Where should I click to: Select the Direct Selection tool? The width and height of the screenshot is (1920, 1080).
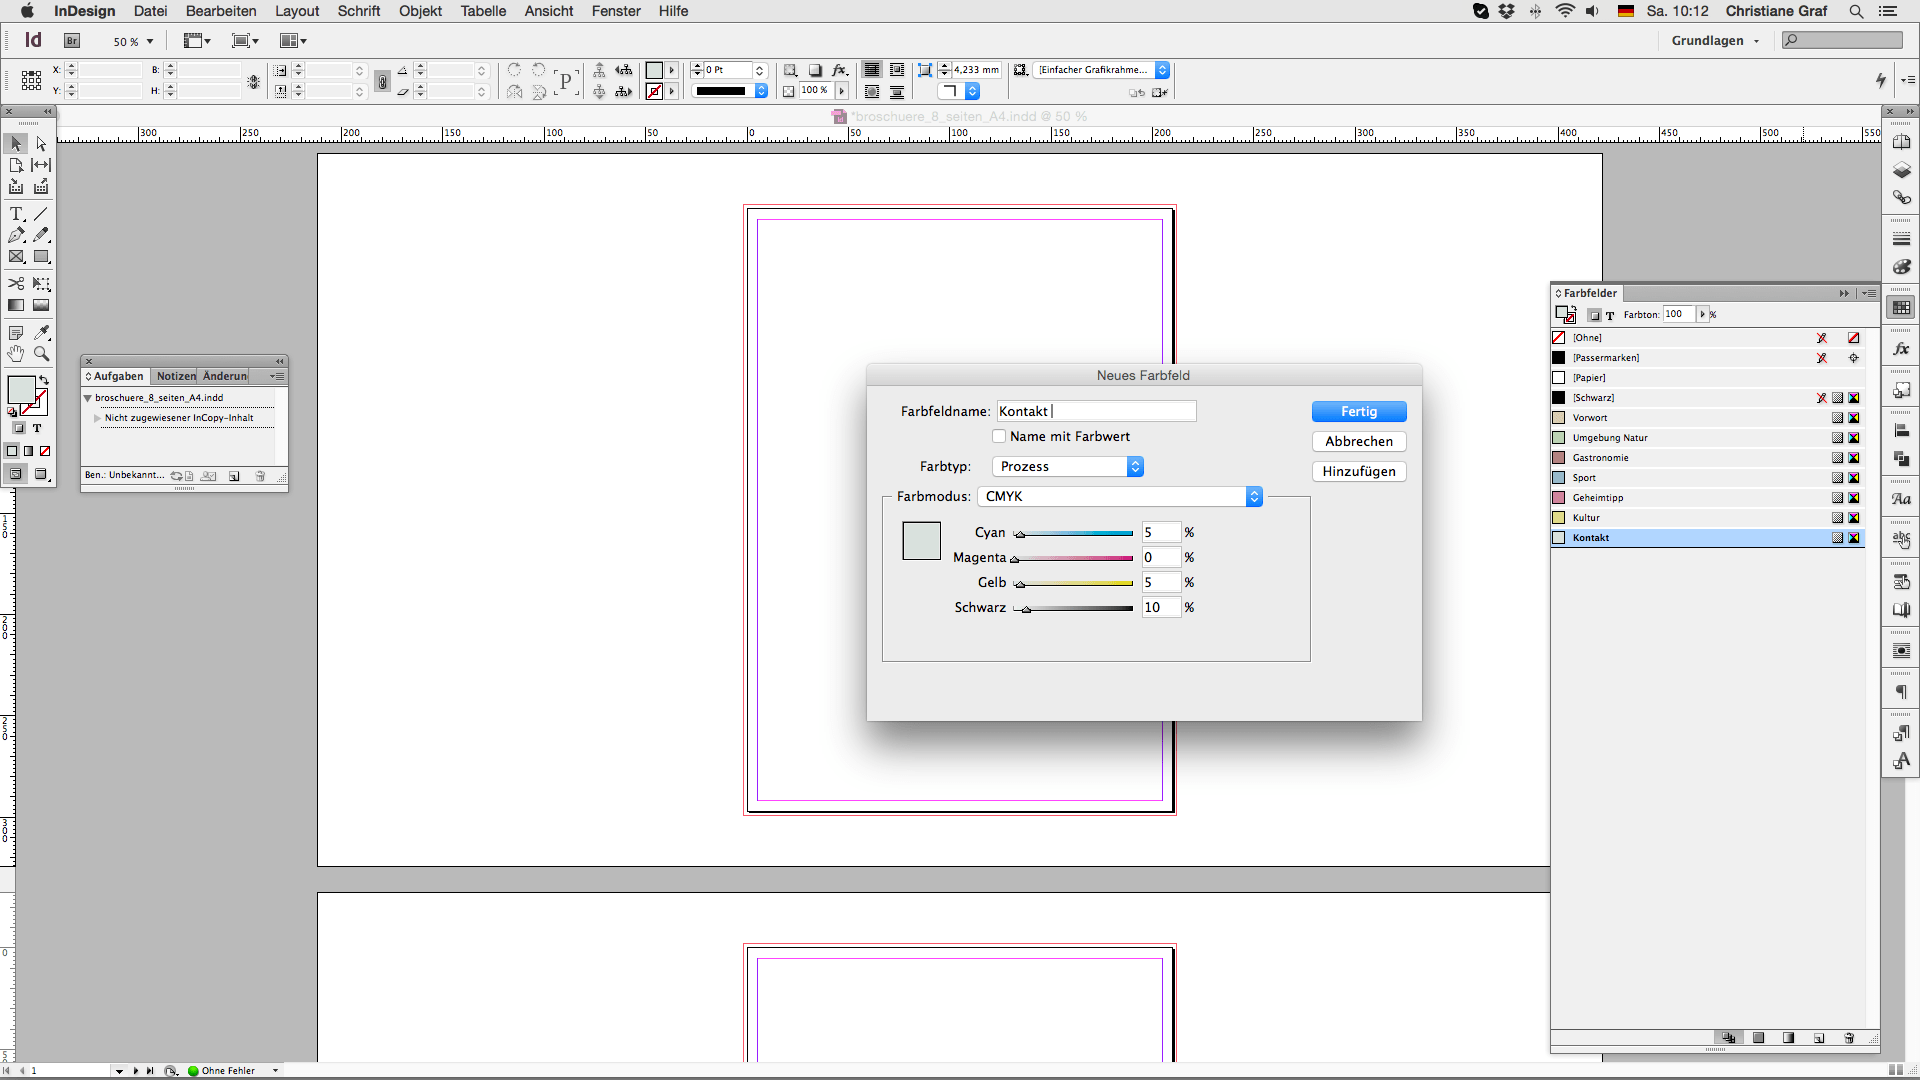41,144
